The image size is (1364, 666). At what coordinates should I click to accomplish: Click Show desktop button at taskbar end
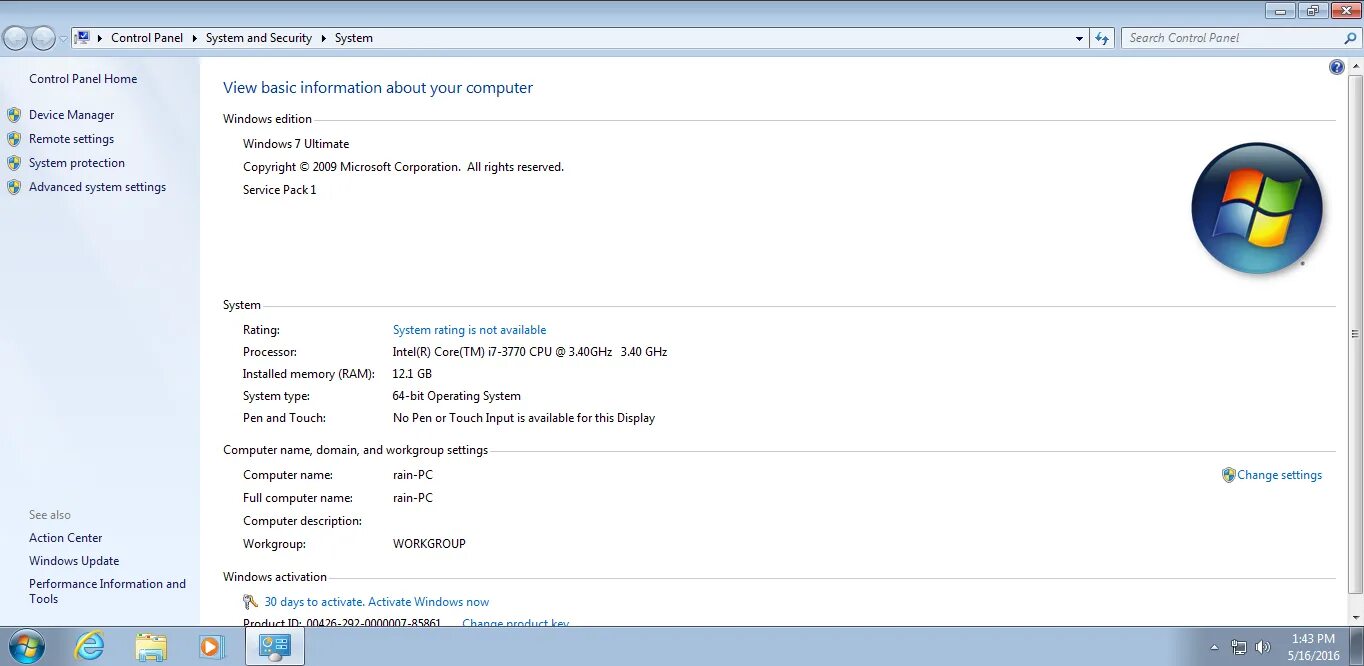tap(1357, 647)
